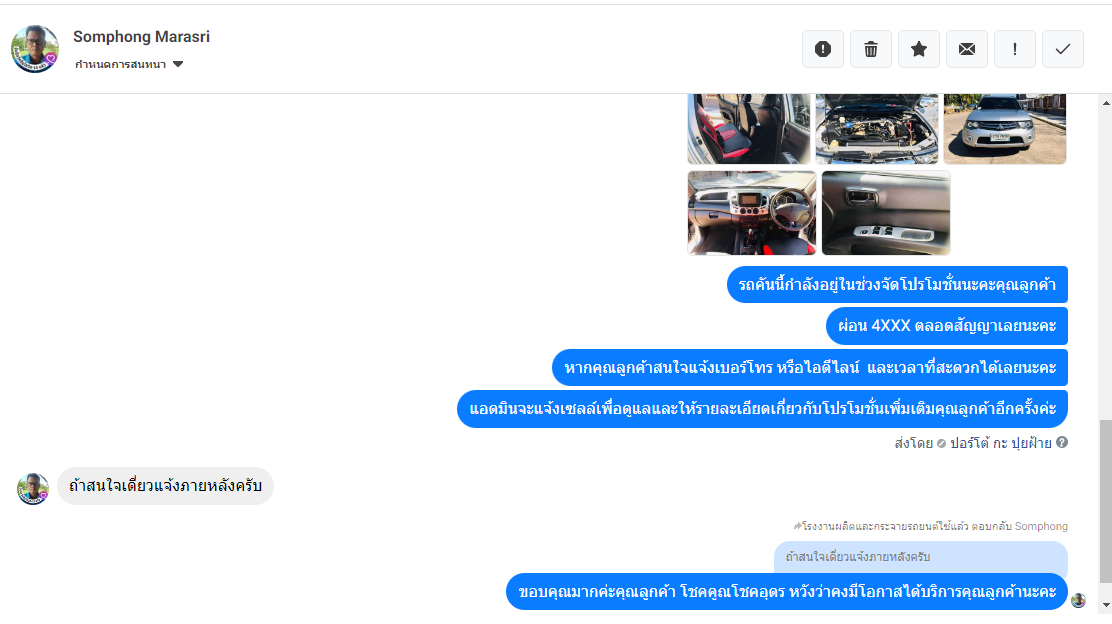Click the scrollbar up arrow
This screenshot has height=624, width=1112.
click(1106, 104)
